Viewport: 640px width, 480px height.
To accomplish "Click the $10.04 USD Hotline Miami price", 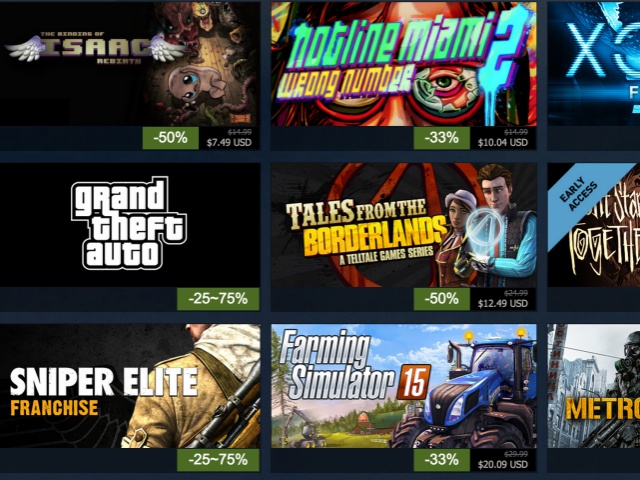I will [x=502, y=142].
